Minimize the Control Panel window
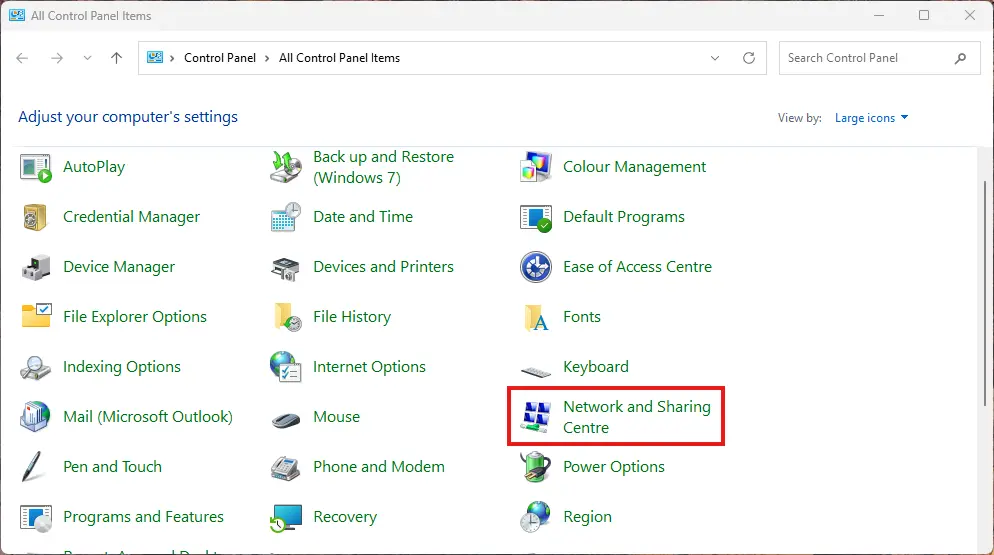The height and width of the screenshot is (555, 994). [x=879, y=15]
